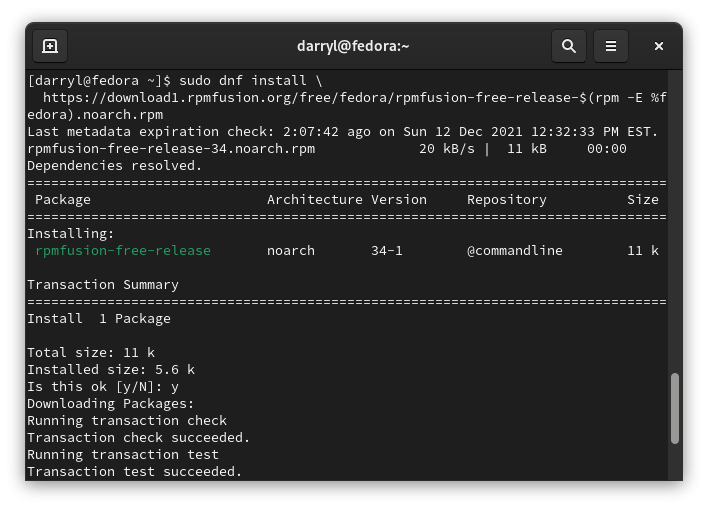Click the rpmfusion-free-release-34.noarch.rpm download line
Screen dimensions: 708x509
[327, 149]
